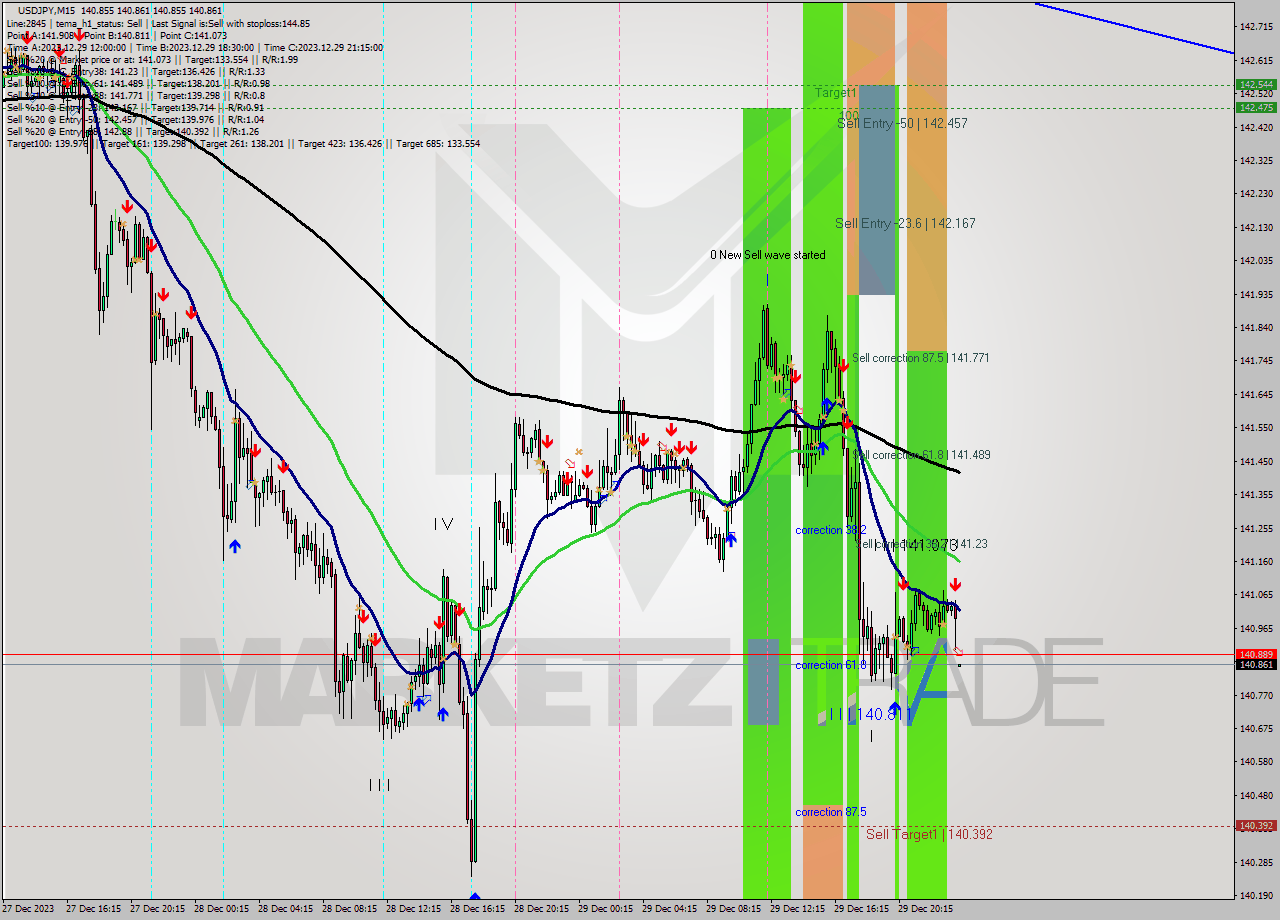Click the blue up arrow at chart bottom low
This screenshot has width=1280, height=920.
point(474,897)
